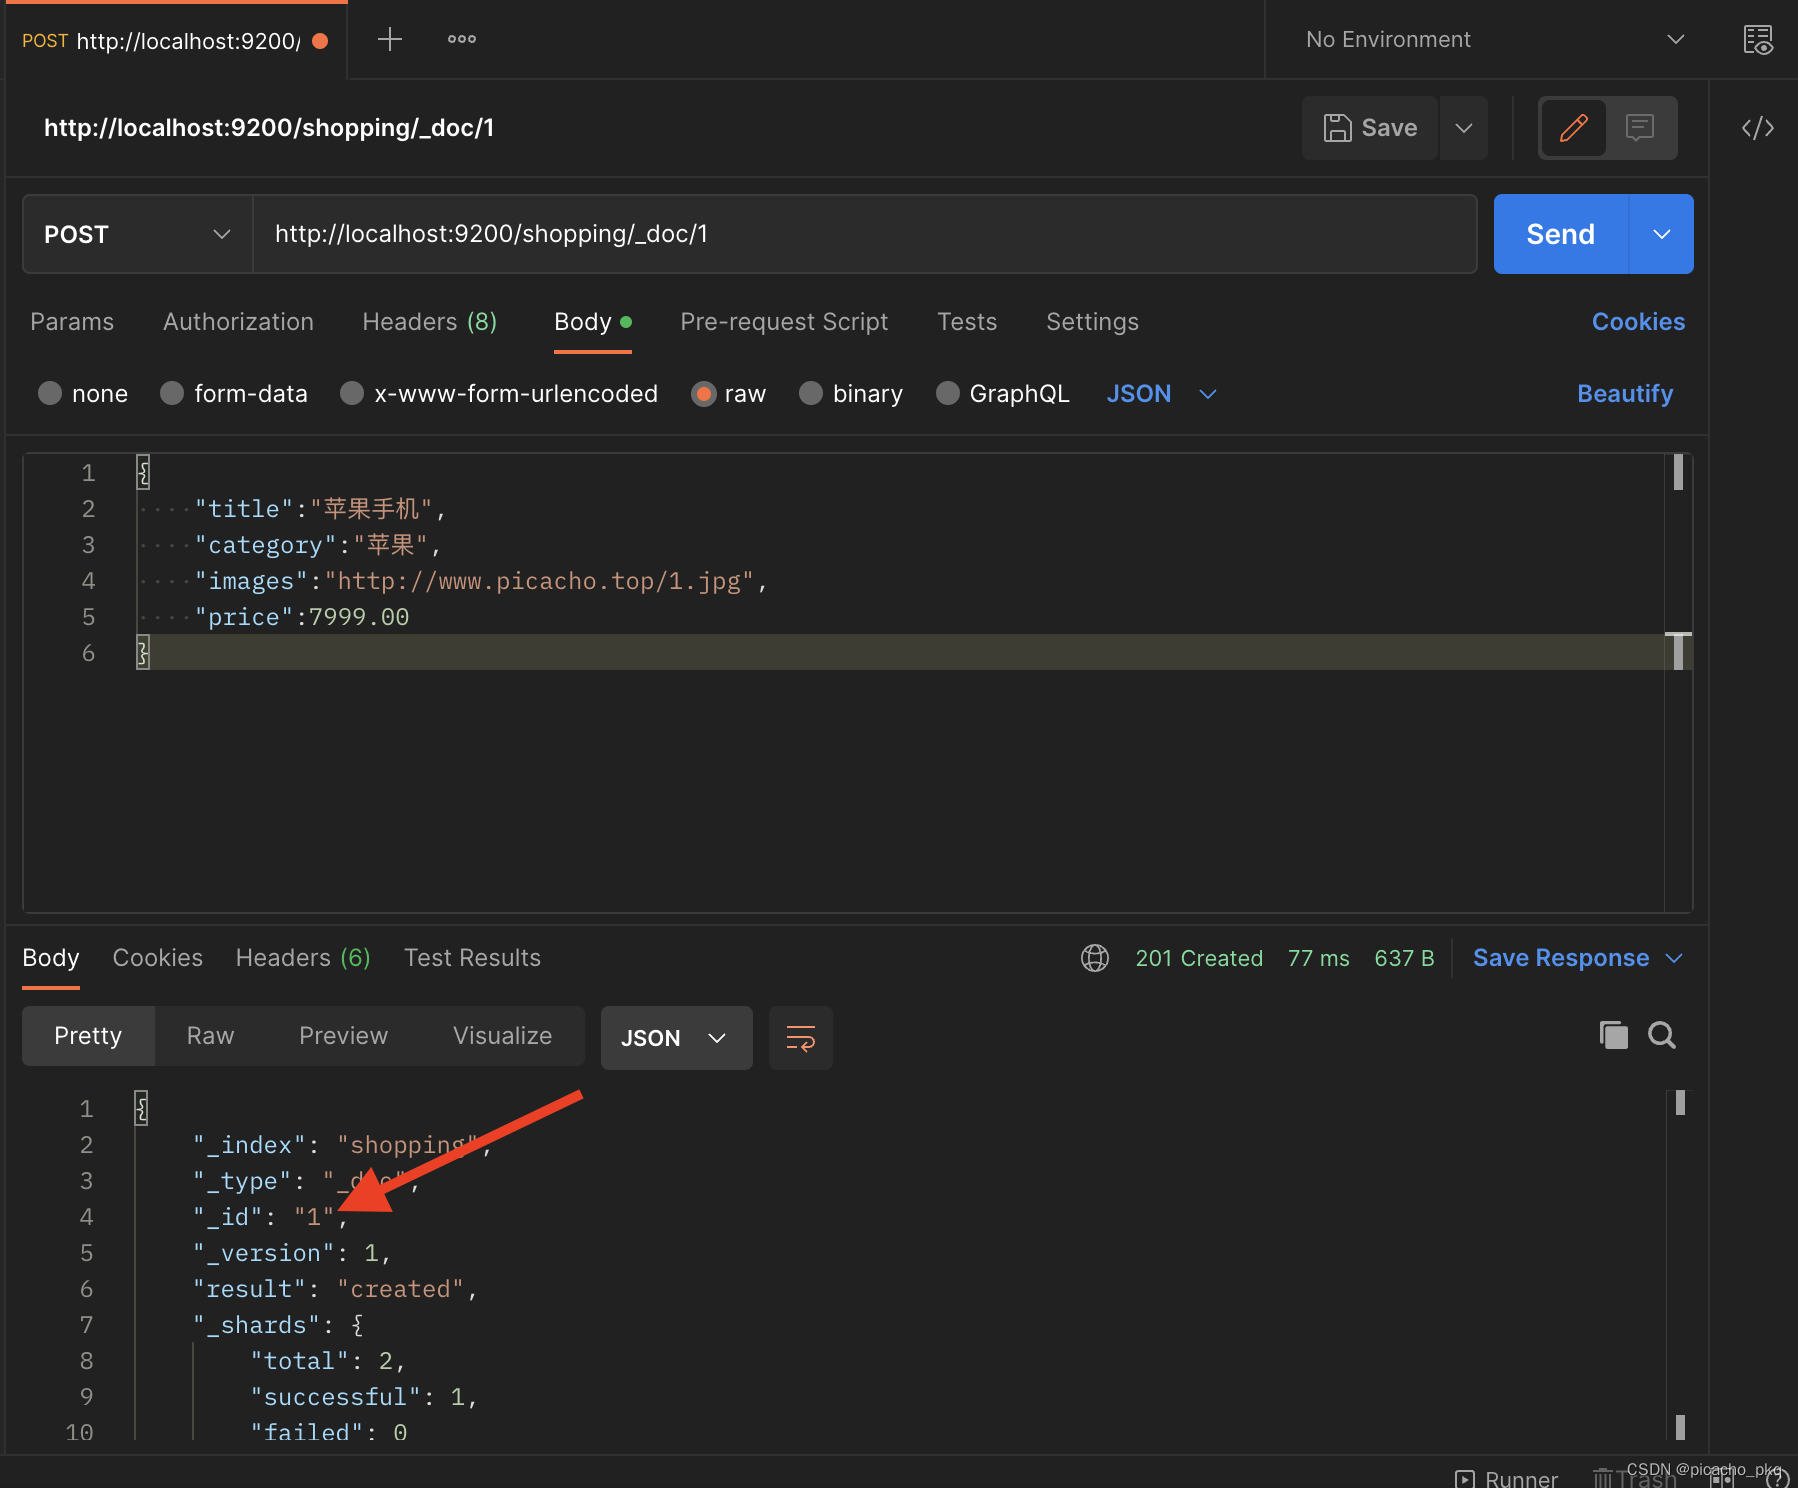Viewport: 1798px width, 1488px height.
Task: Open the comments icon beside the pencil
Action: (x=1640, y=128)
